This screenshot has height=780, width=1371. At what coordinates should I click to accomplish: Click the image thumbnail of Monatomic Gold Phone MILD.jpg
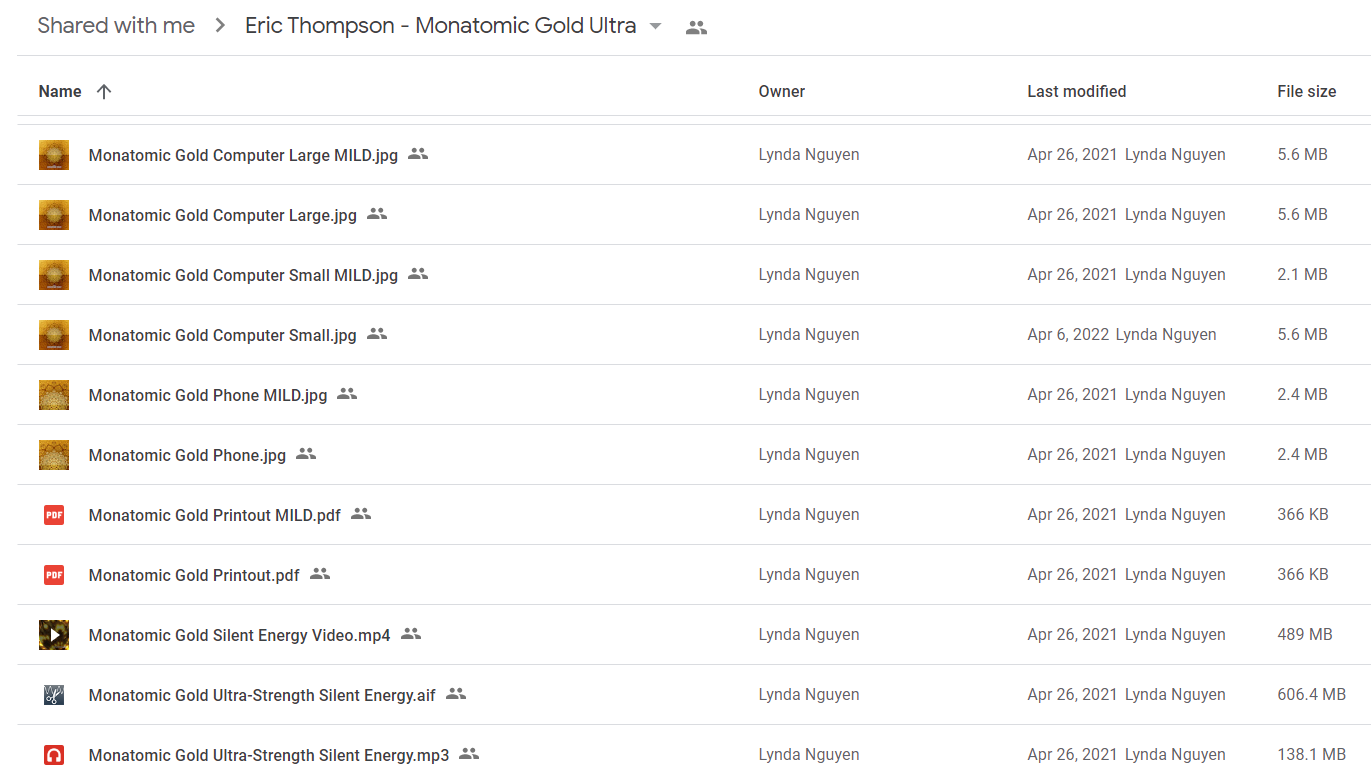[x=54, y=395]
